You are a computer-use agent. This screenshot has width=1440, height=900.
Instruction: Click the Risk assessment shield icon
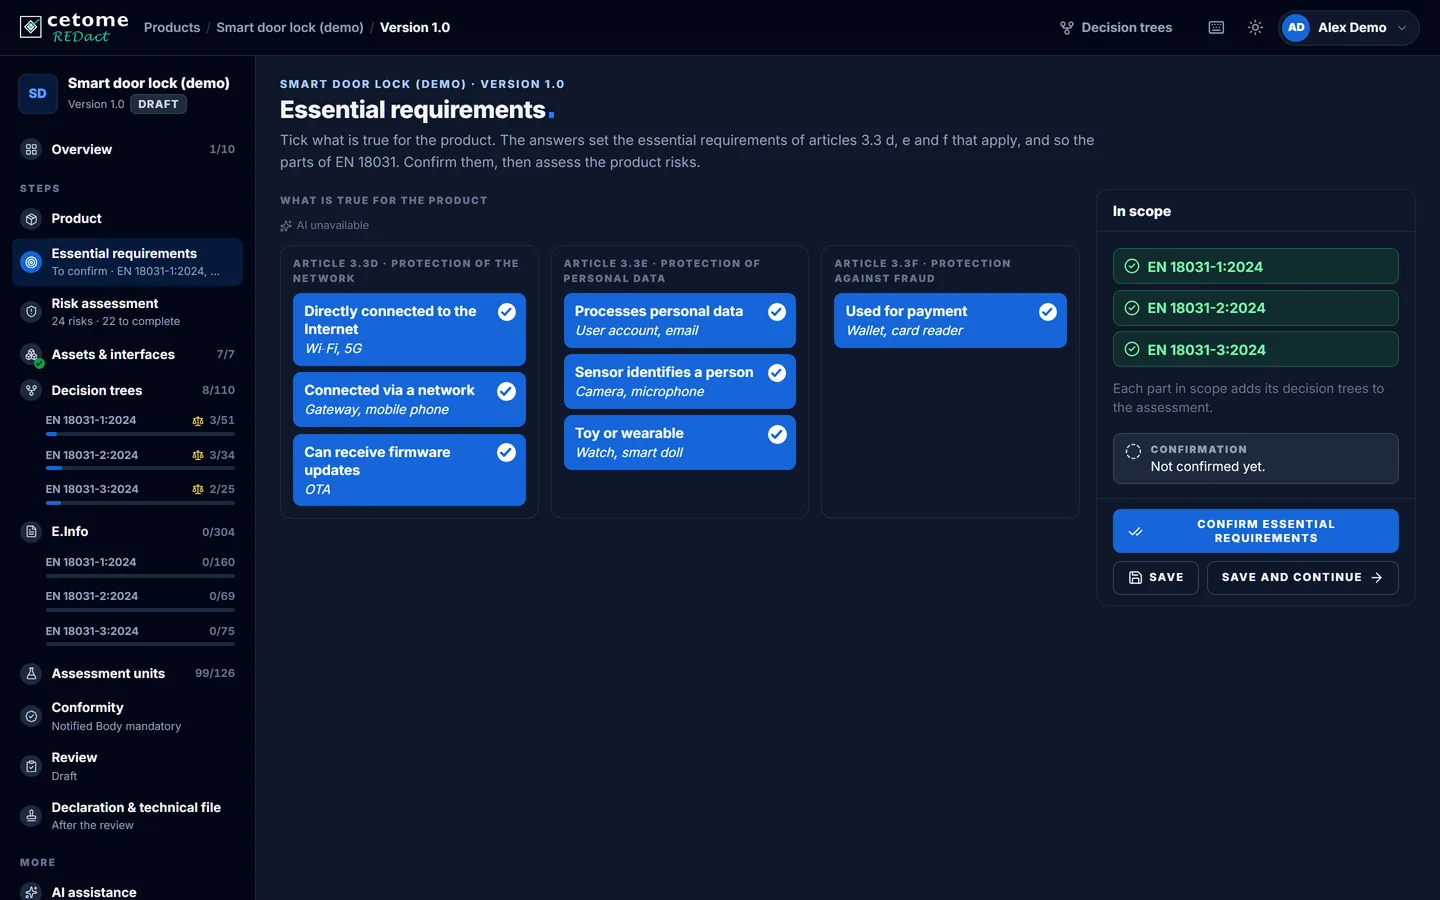pos(31,312)
